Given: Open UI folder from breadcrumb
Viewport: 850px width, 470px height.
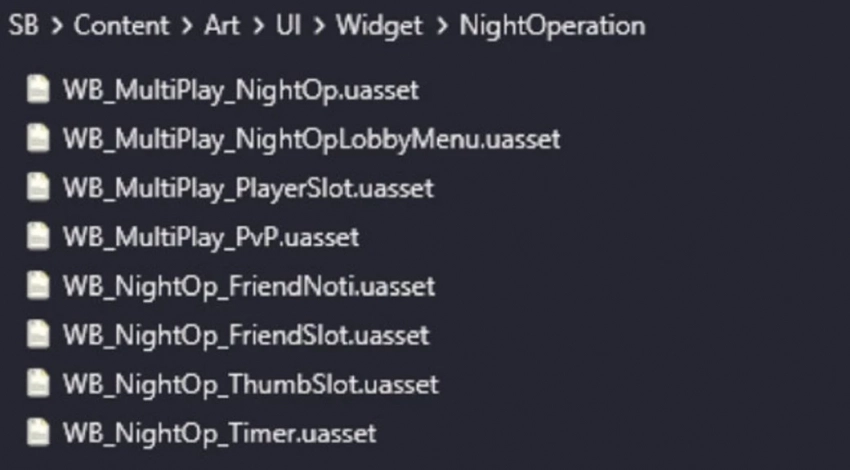Looking at the screenshot, I should point(289,27).
